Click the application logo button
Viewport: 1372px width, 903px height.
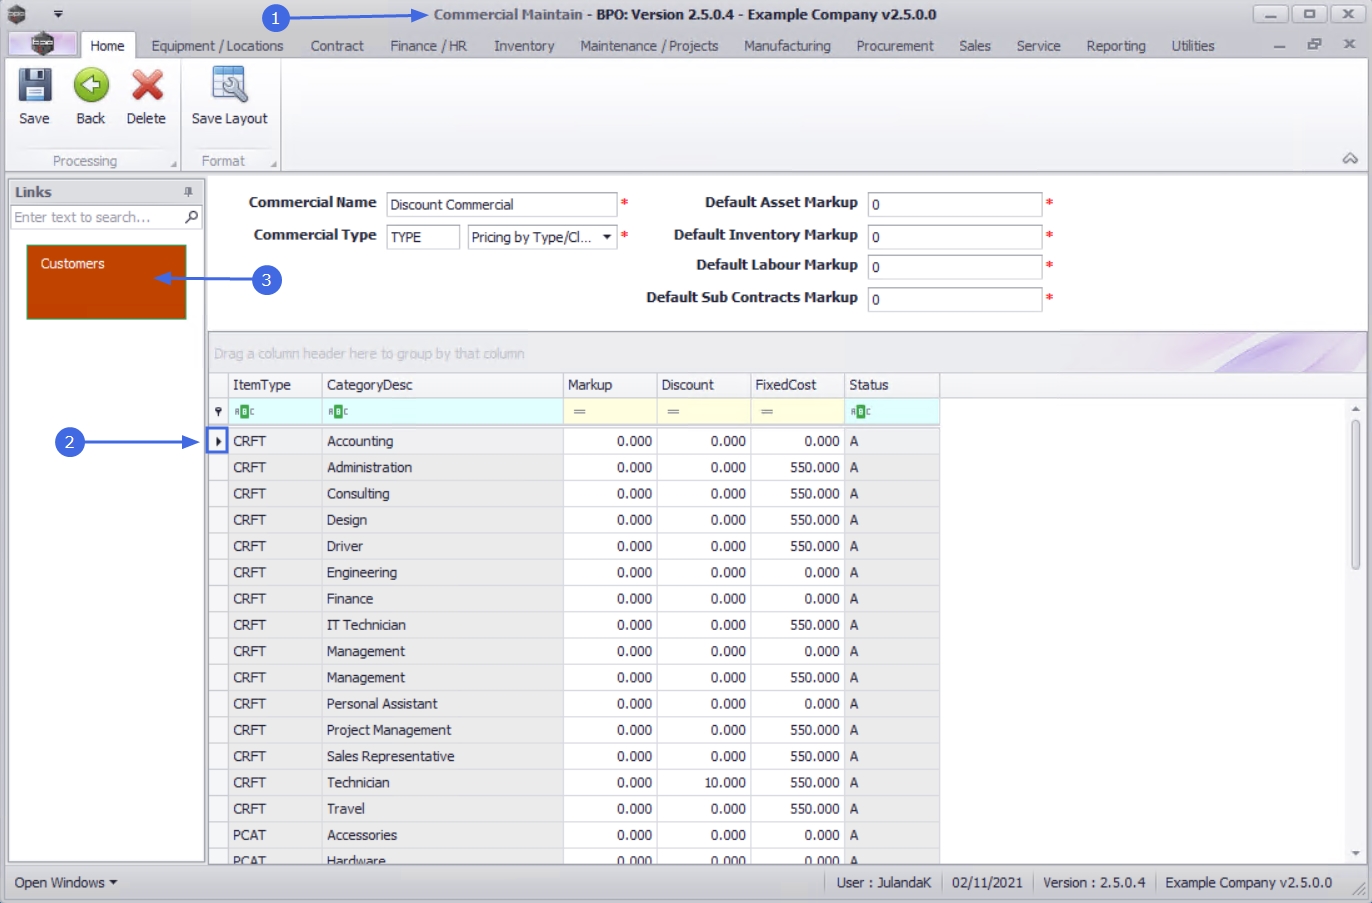(42, 44)
